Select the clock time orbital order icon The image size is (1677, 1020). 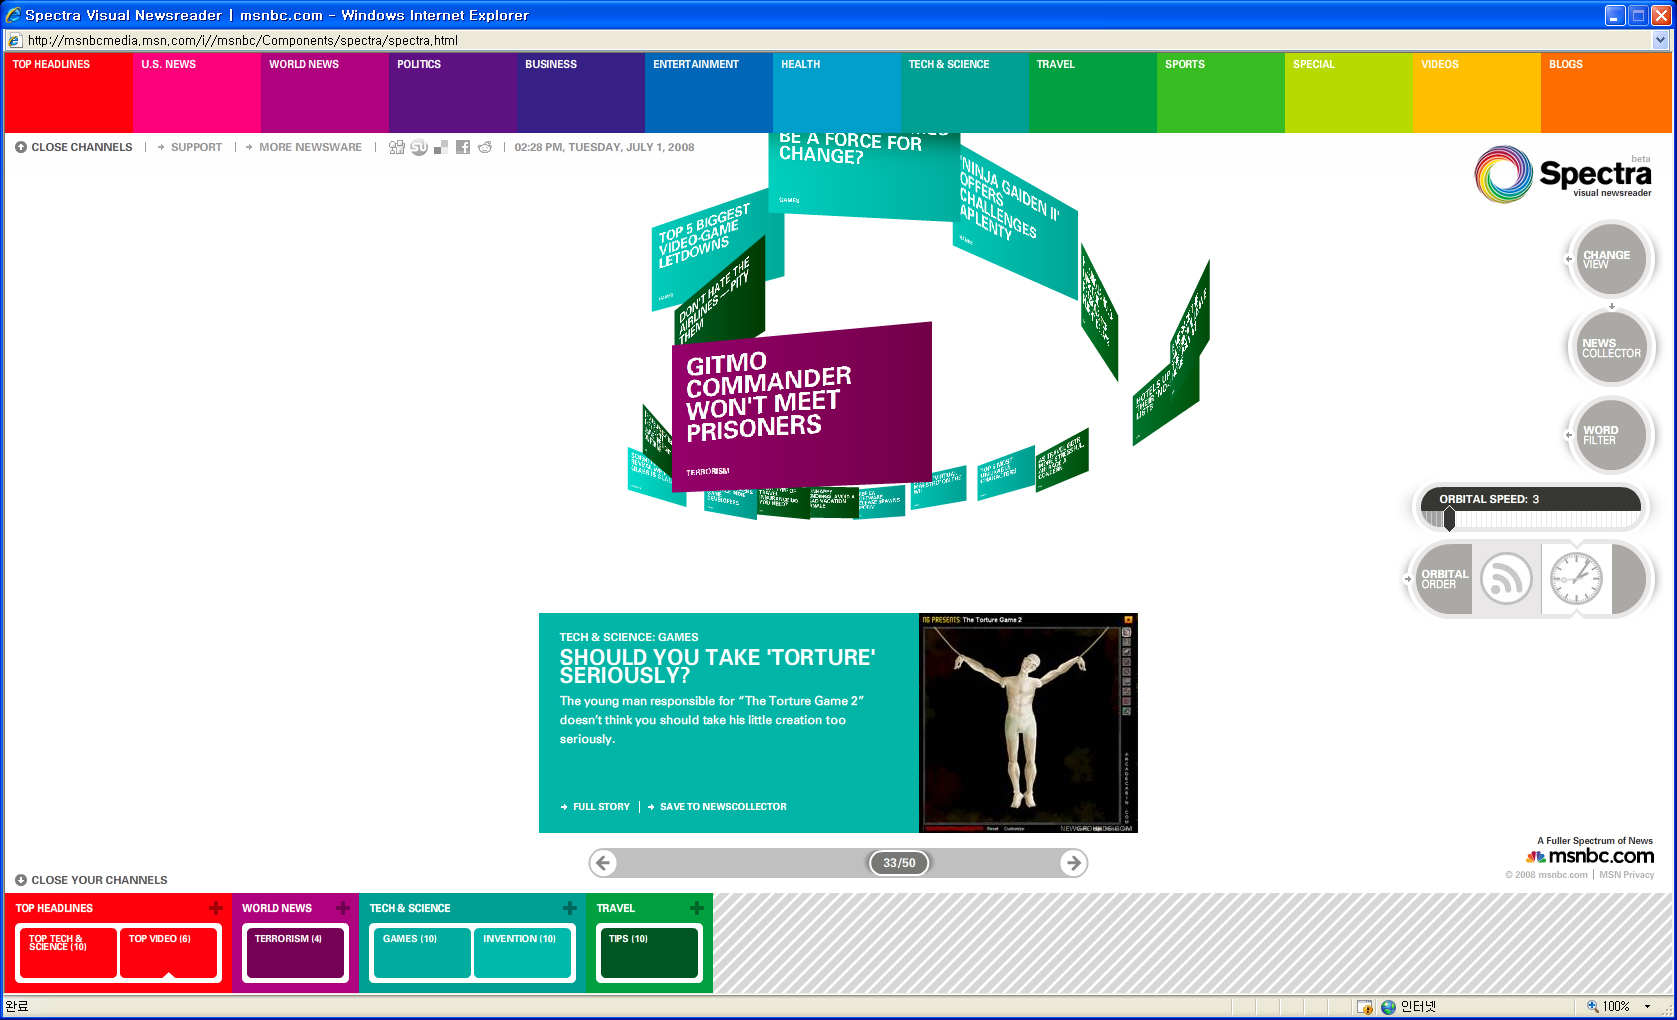coord(1576,579)
